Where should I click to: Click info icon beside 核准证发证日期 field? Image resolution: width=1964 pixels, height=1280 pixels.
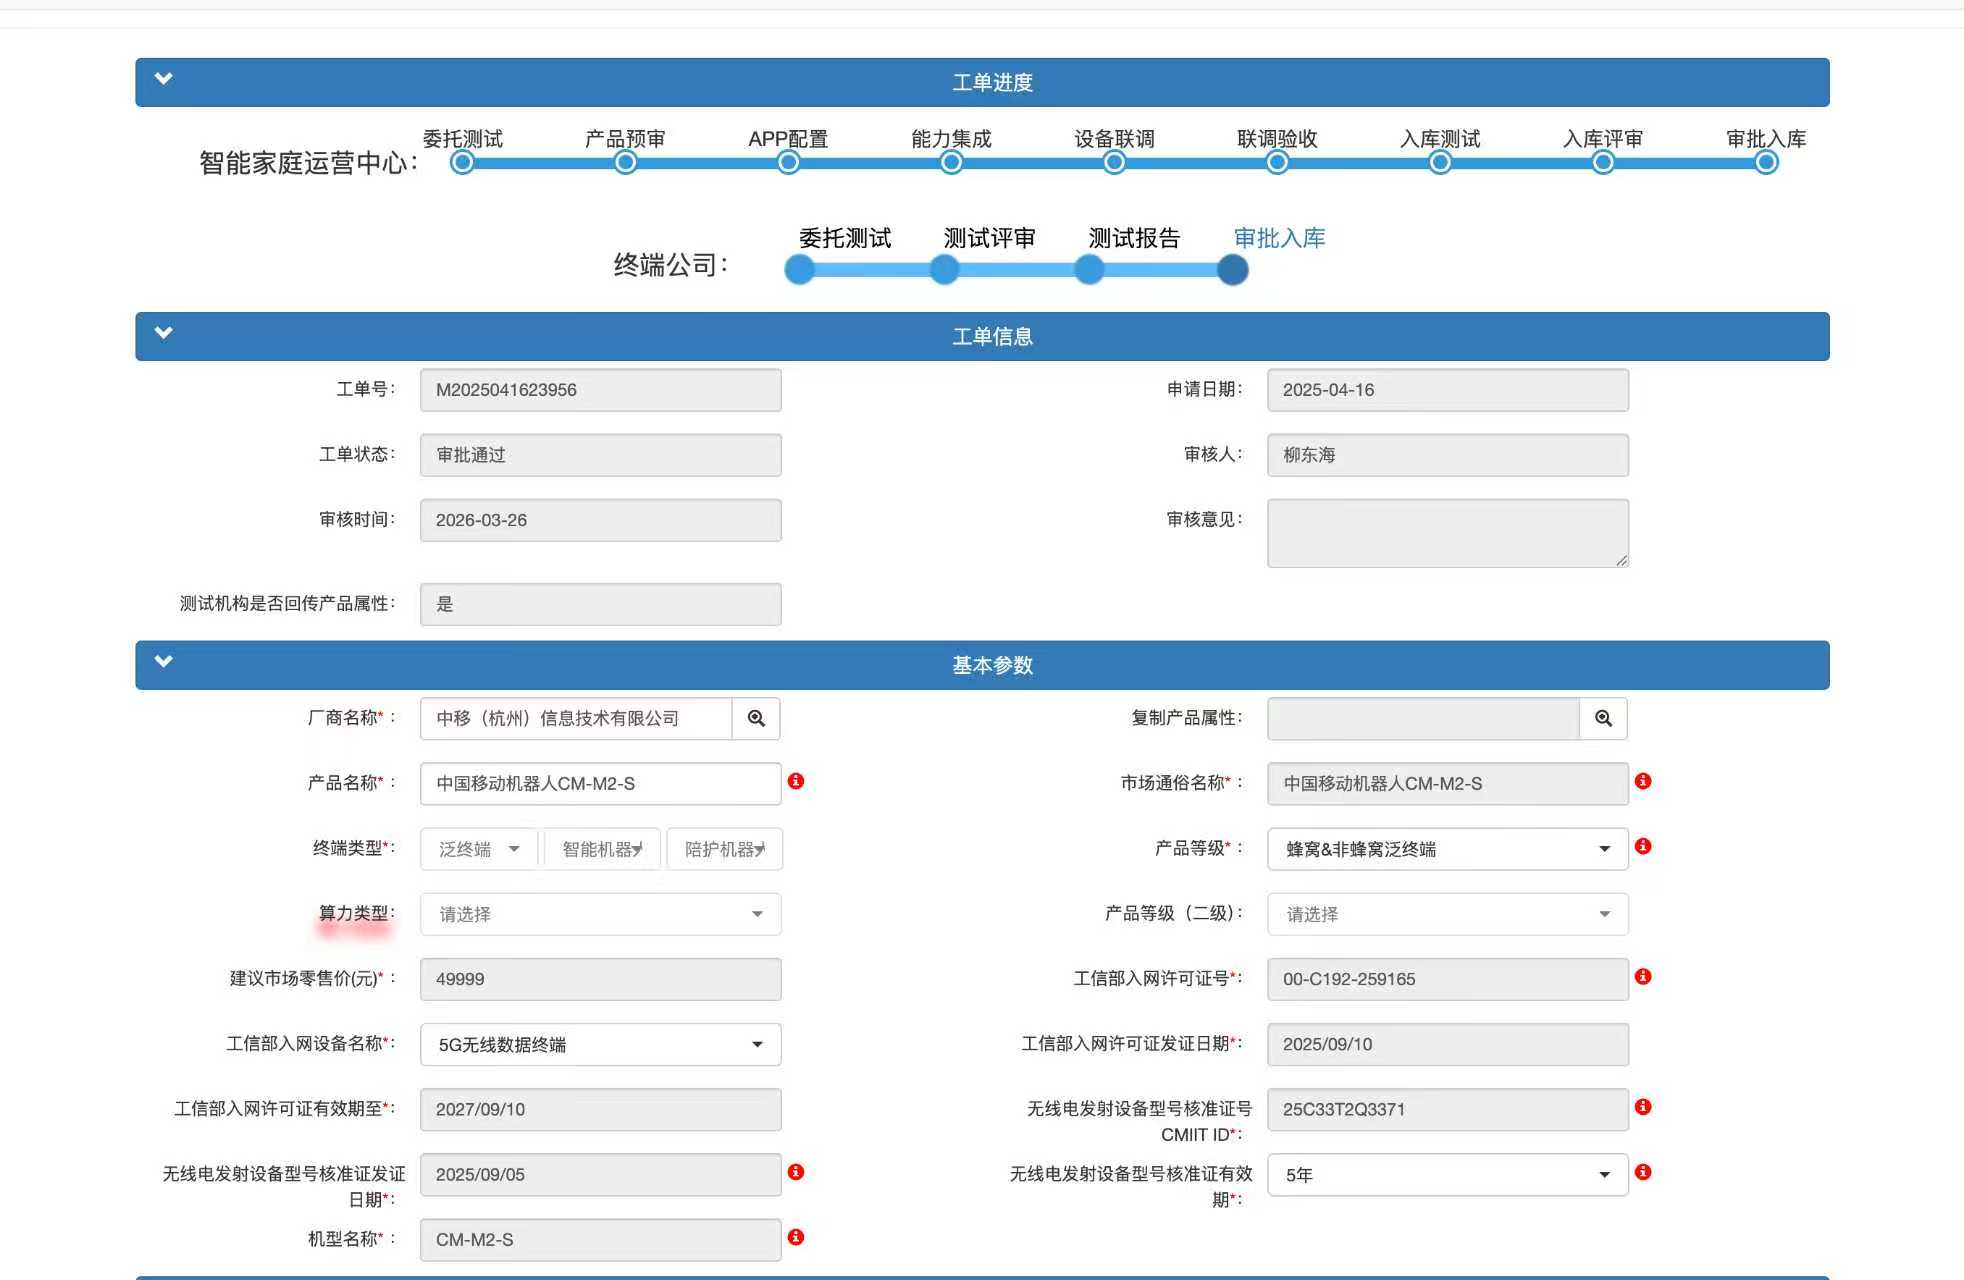coord(796,1172)
